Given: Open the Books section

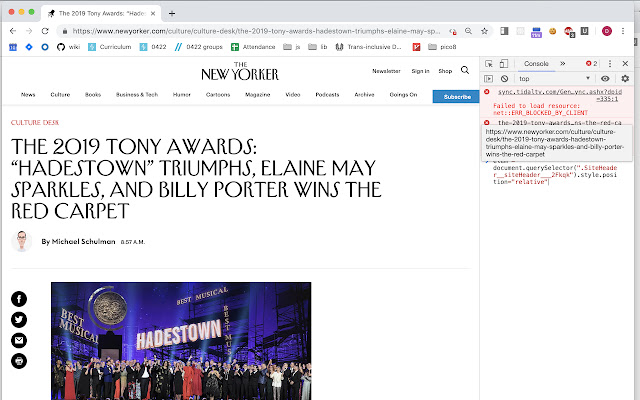Looking at the screenshot, I should 93,95.
